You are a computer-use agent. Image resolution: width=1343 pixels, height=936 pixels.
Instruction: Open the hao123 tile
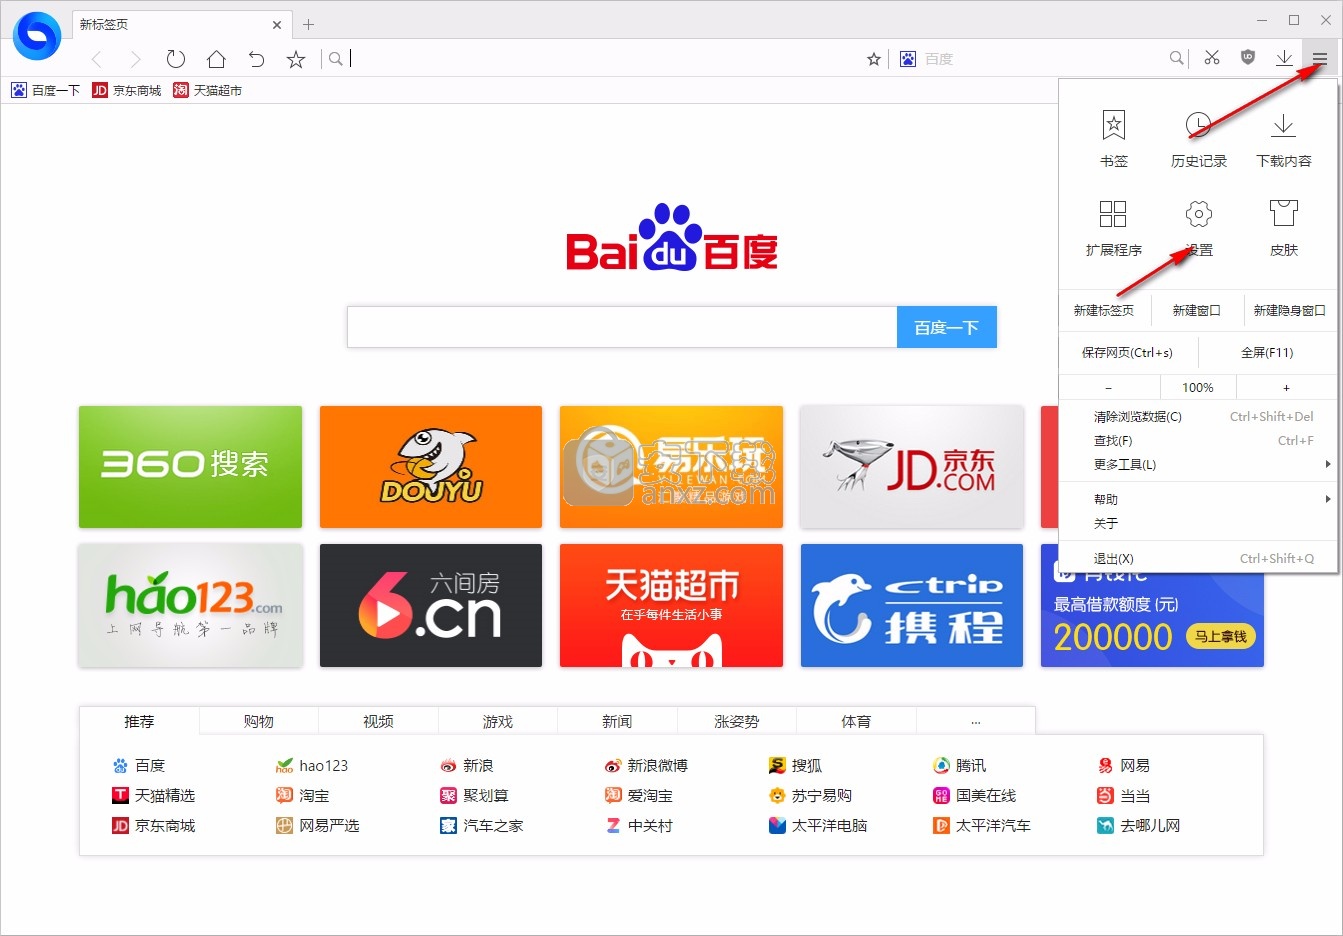pyautogui.click(x=190, y=605)
